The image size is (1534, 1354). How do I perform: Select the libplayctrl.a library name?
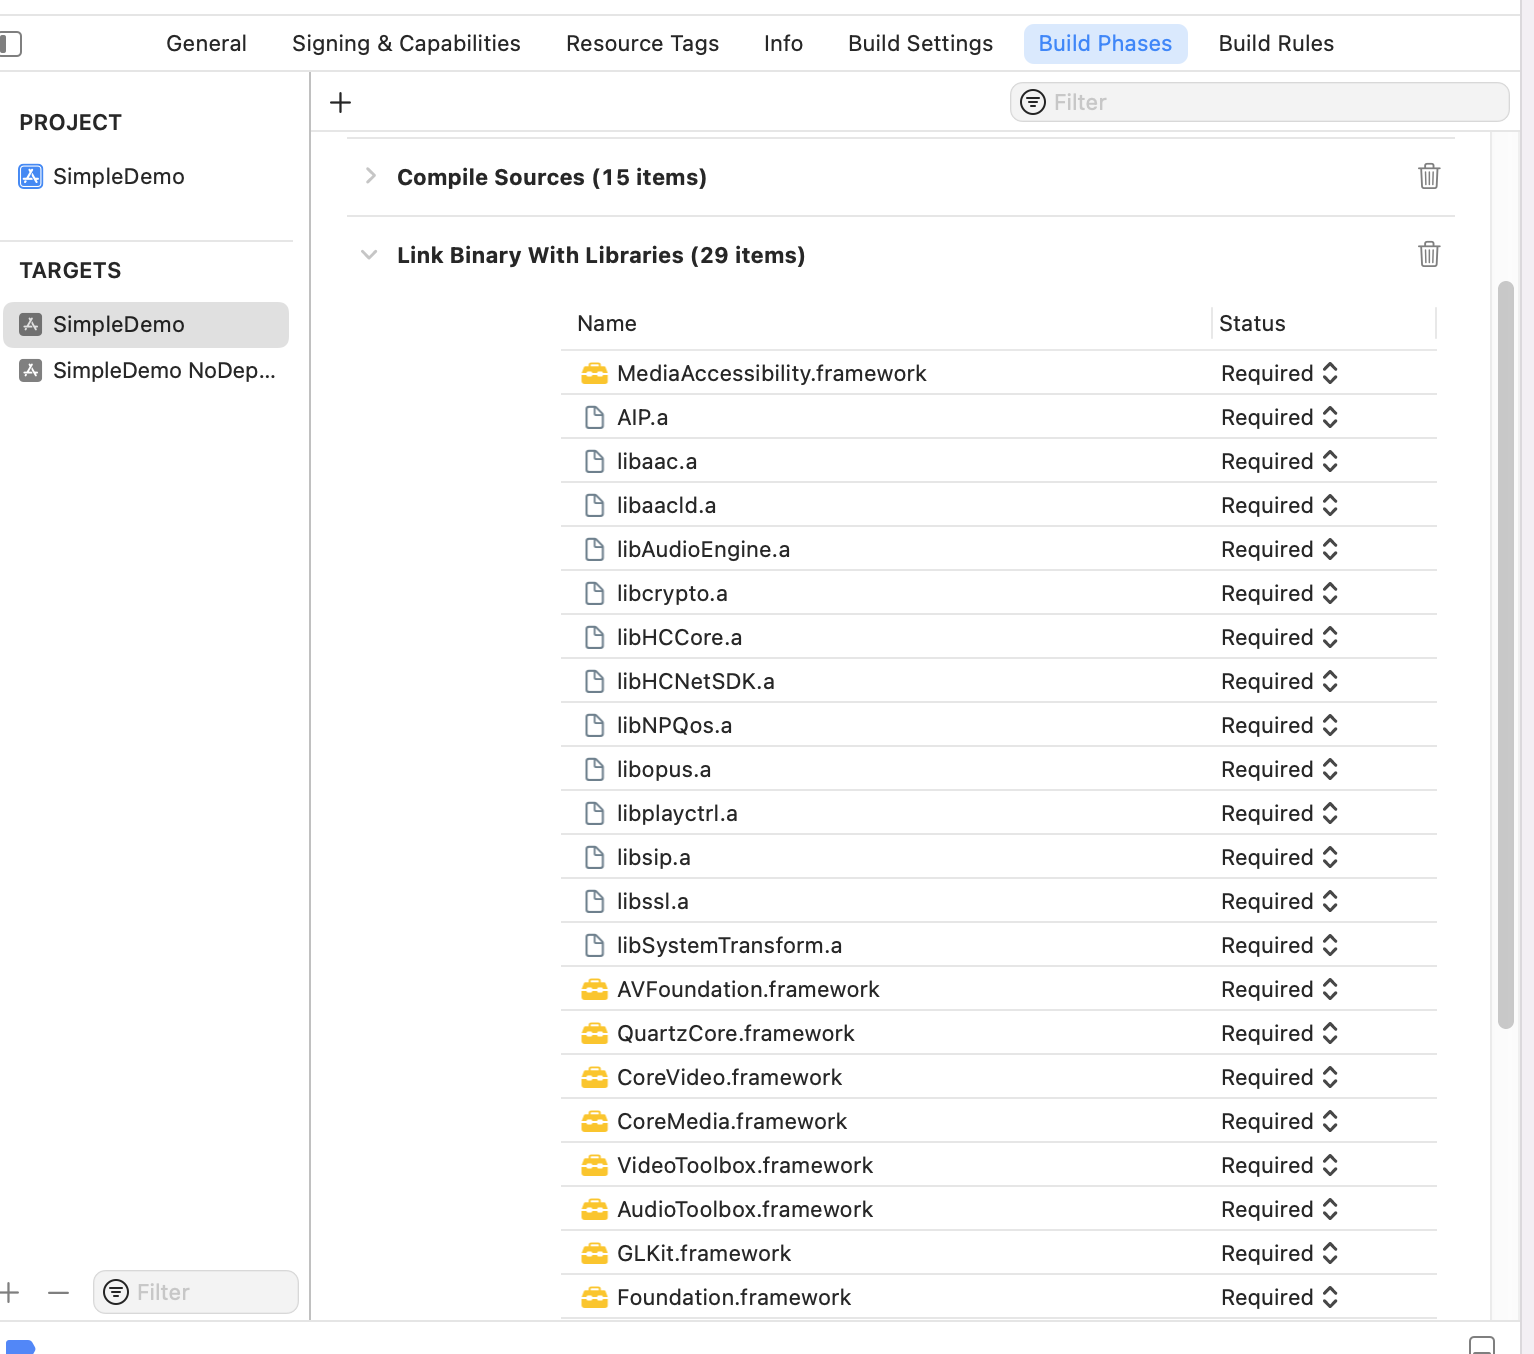pos(677,813)
